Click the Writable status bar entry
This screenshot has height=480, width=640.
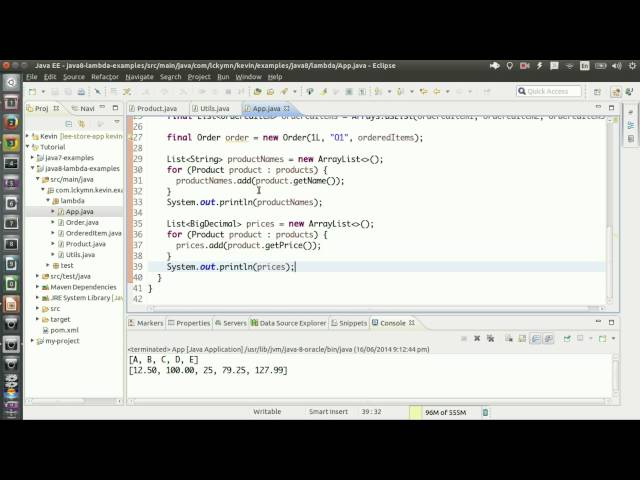tap(267, 411)
